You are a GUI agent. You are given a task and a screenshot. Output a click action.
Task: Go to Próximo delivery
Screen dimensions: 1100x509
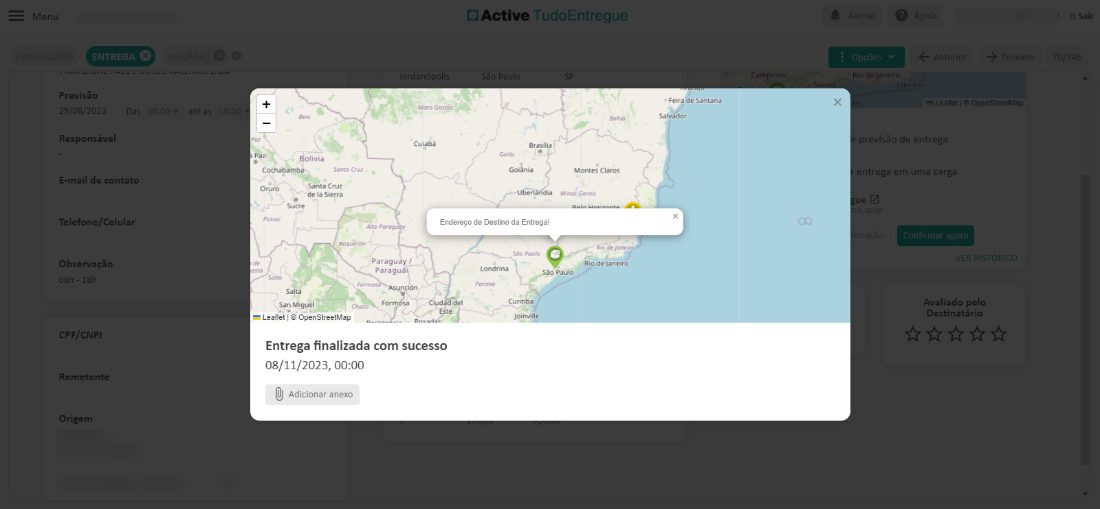point(1009,57)
